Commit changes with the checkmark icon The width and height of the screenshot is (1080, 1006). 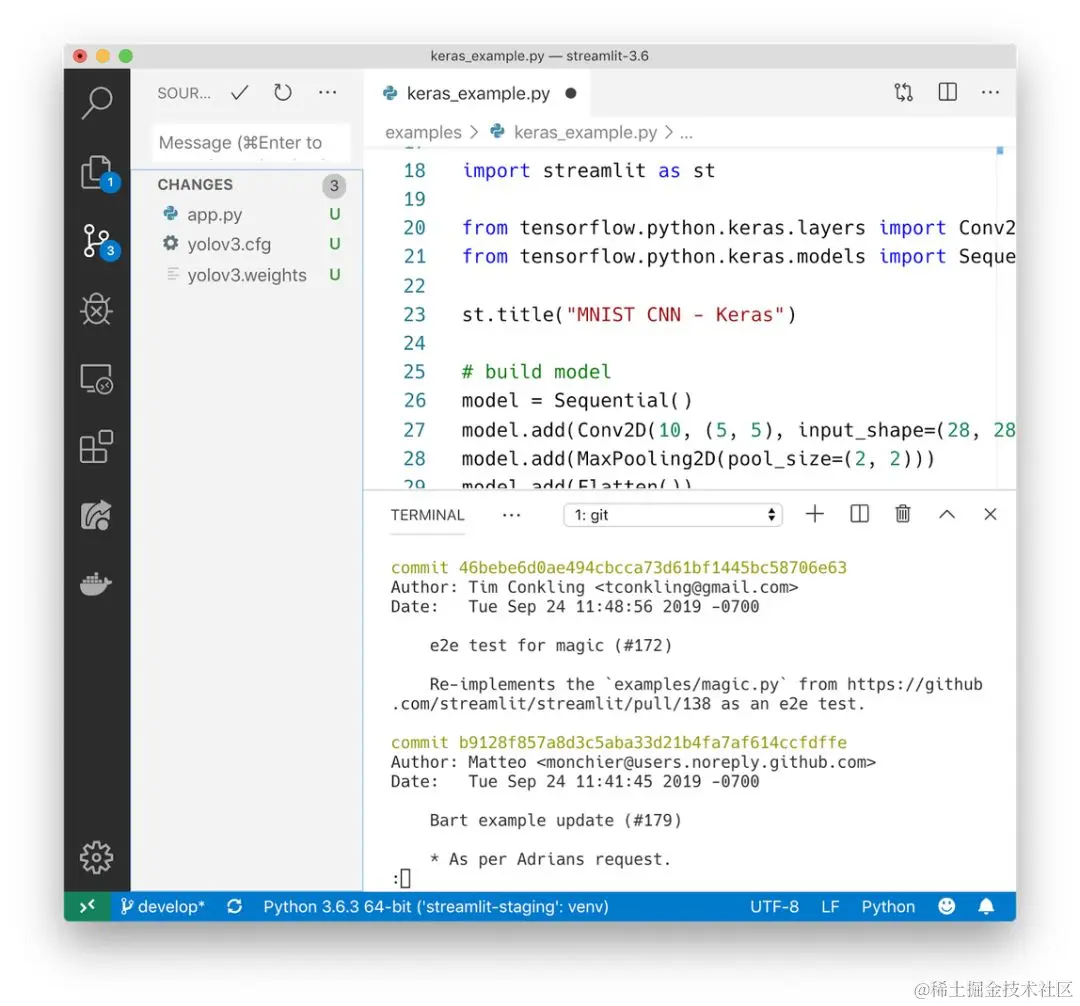coord(239,92)
